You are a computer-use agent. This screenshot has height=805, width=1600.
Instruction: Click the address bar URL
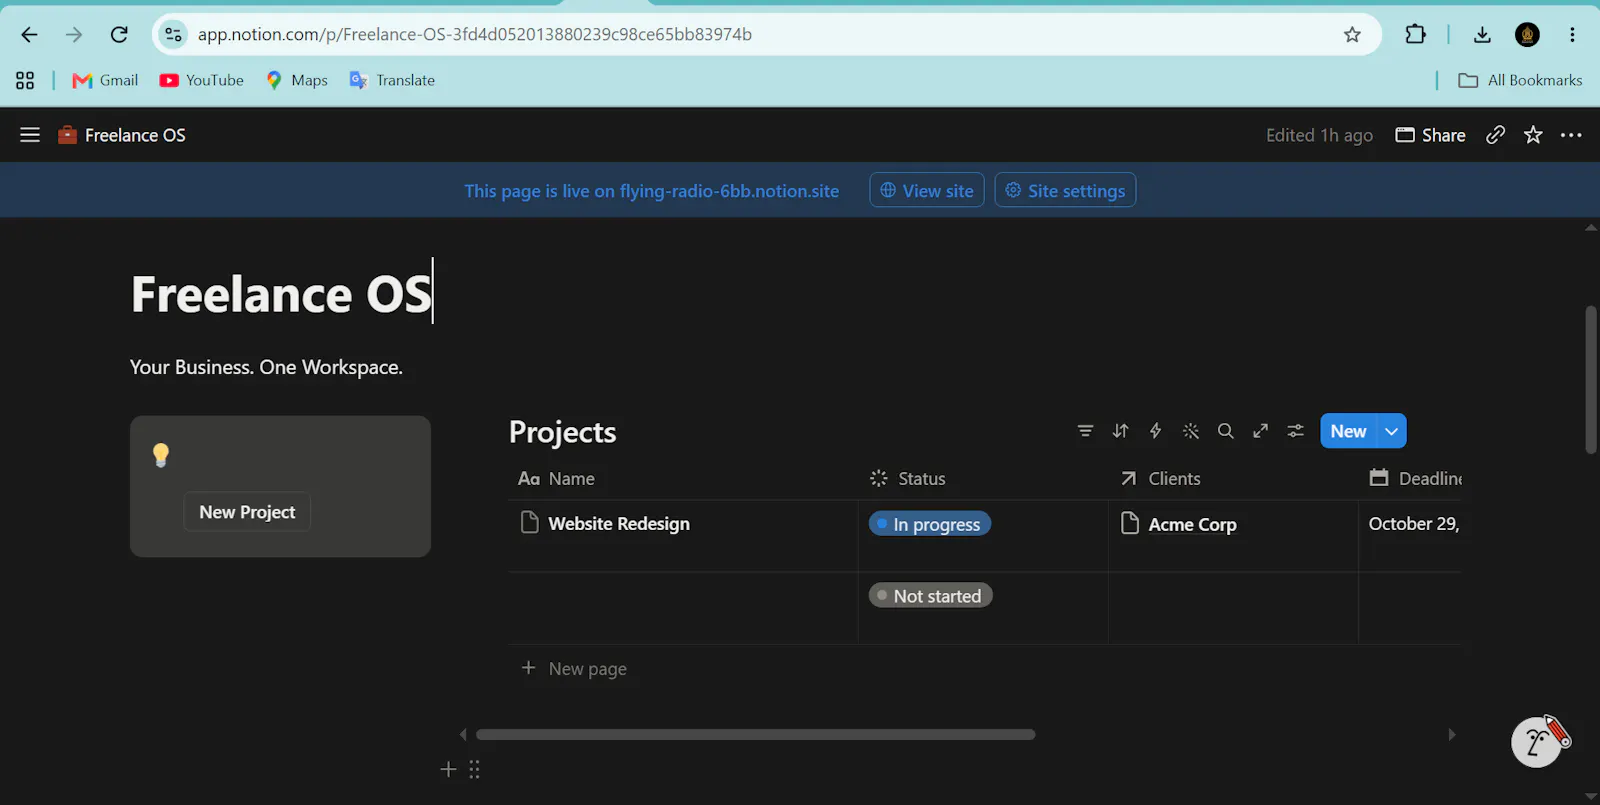tap(475, 35)
